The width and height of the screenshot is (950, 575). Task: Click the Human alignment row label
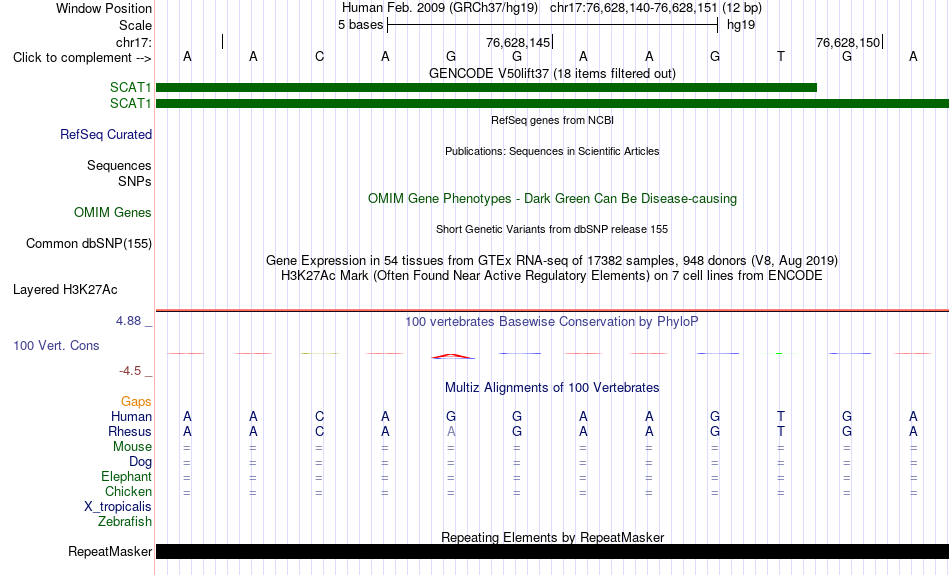tap(131, 416)
